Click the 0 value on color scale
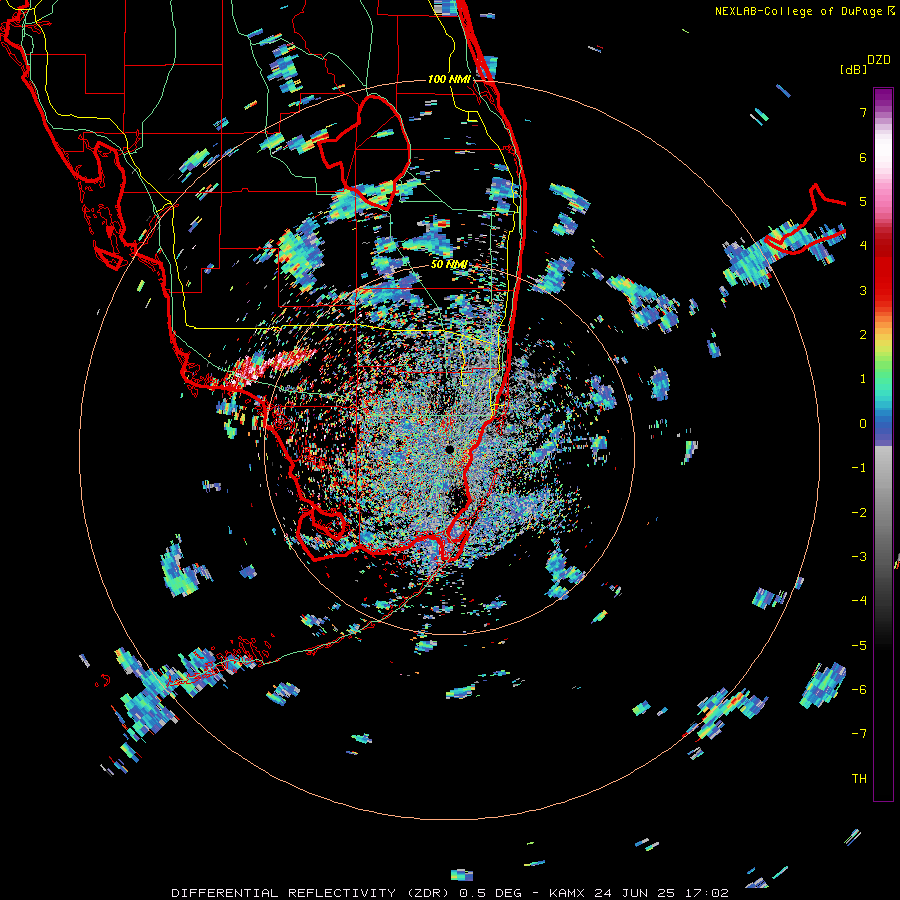Screen dimensions: 900x900 coord(863,424)
